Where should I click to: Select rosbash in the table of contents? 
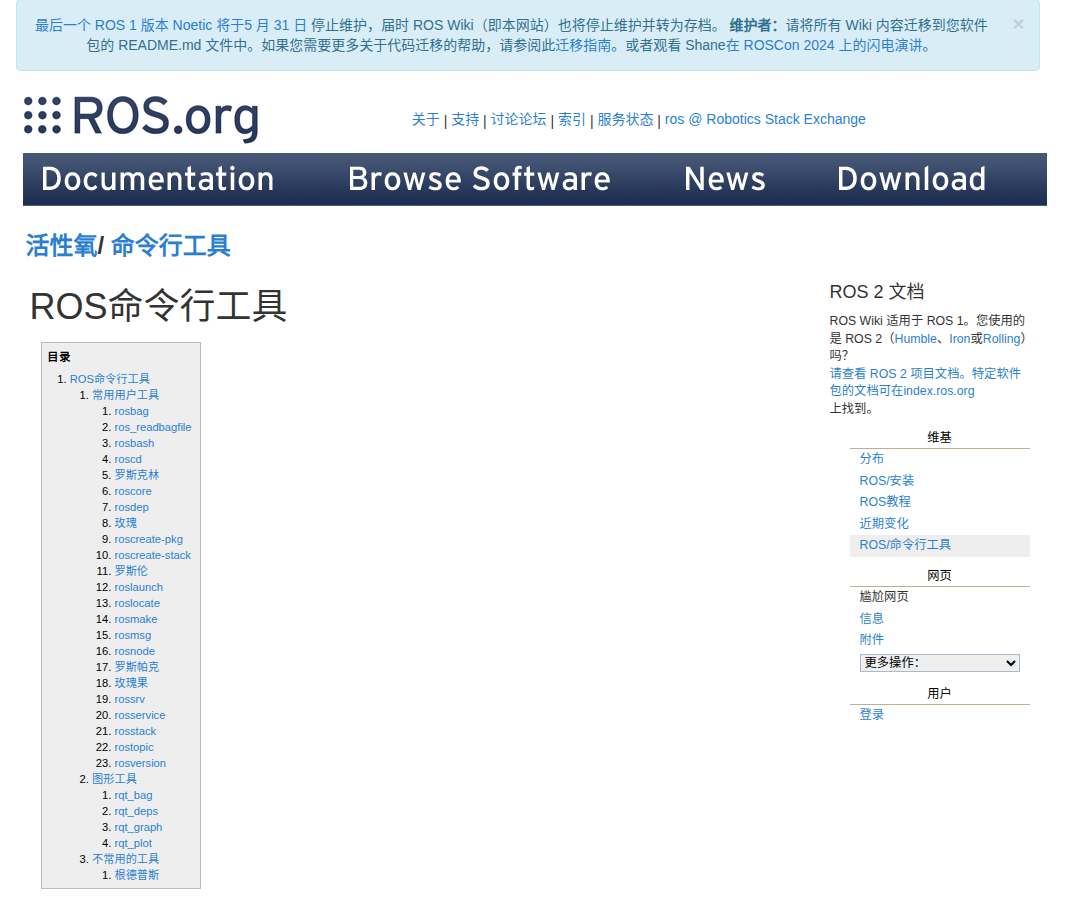pyautogui.click(x=134, y=443)
